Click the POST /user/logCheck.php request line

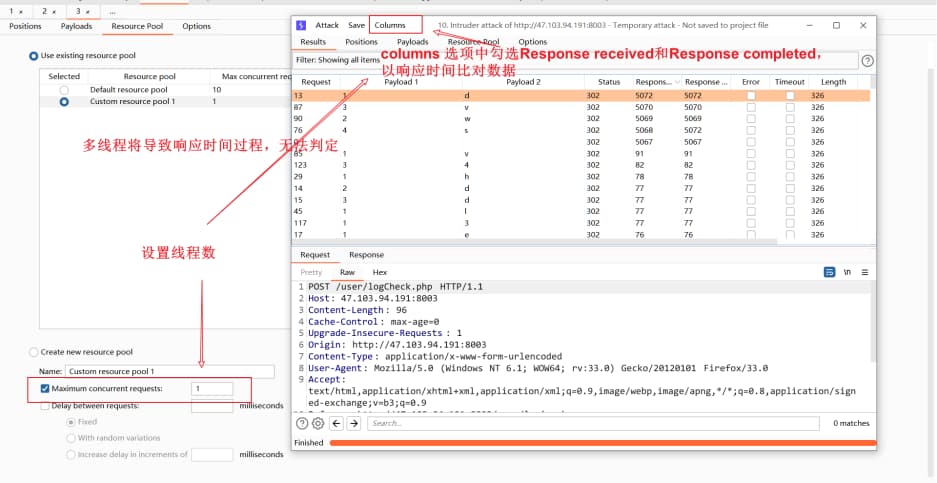tap(395, 287)
